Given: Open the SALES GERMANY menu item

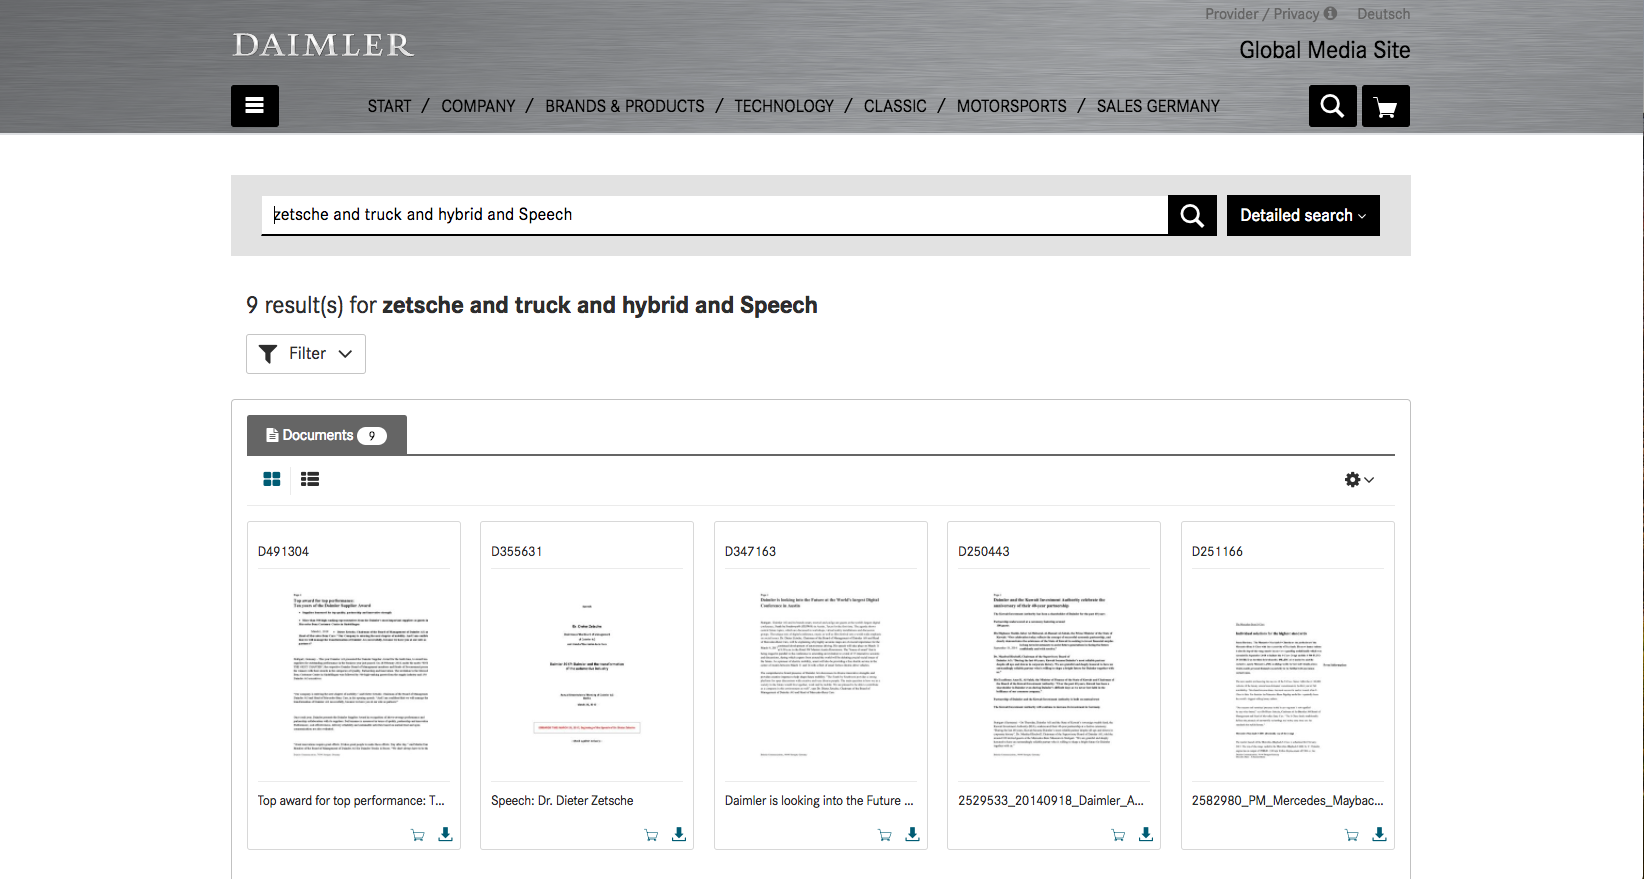Looking at the screenshot, I should click(x=1158, y=106).
